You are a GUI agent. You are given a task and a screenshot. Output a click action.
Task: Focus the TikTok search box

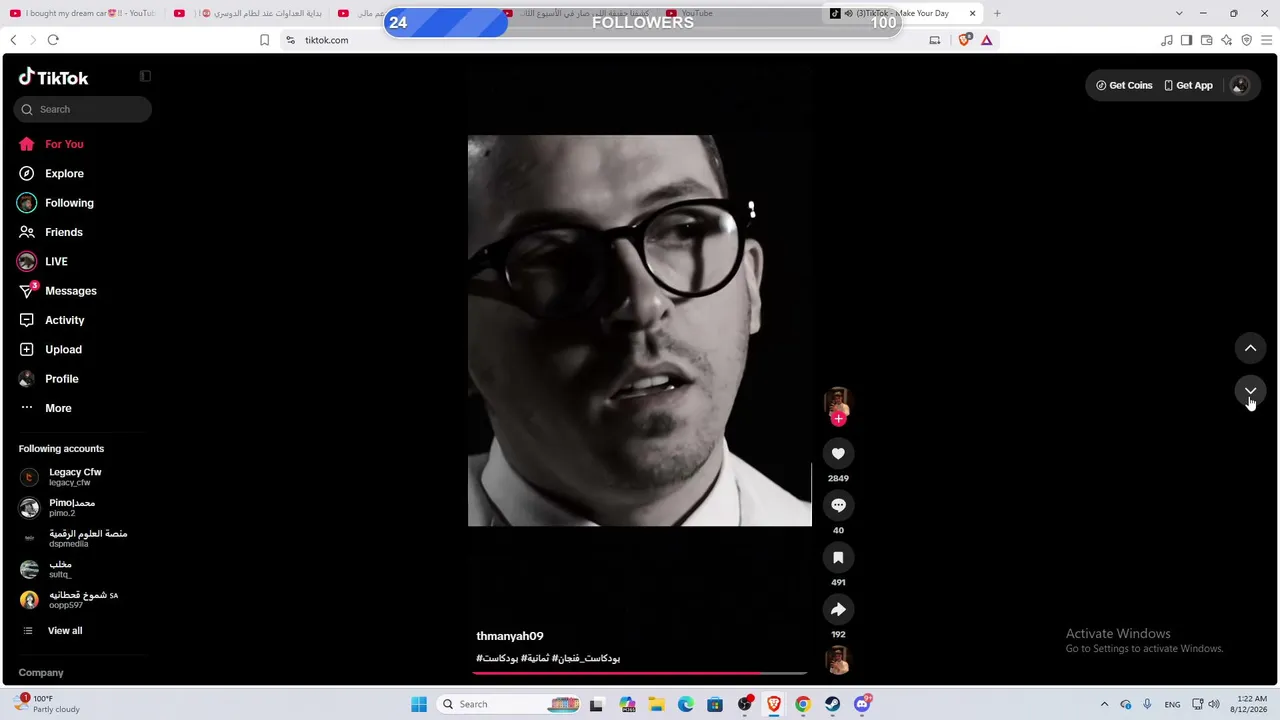[x=83, y=109]
